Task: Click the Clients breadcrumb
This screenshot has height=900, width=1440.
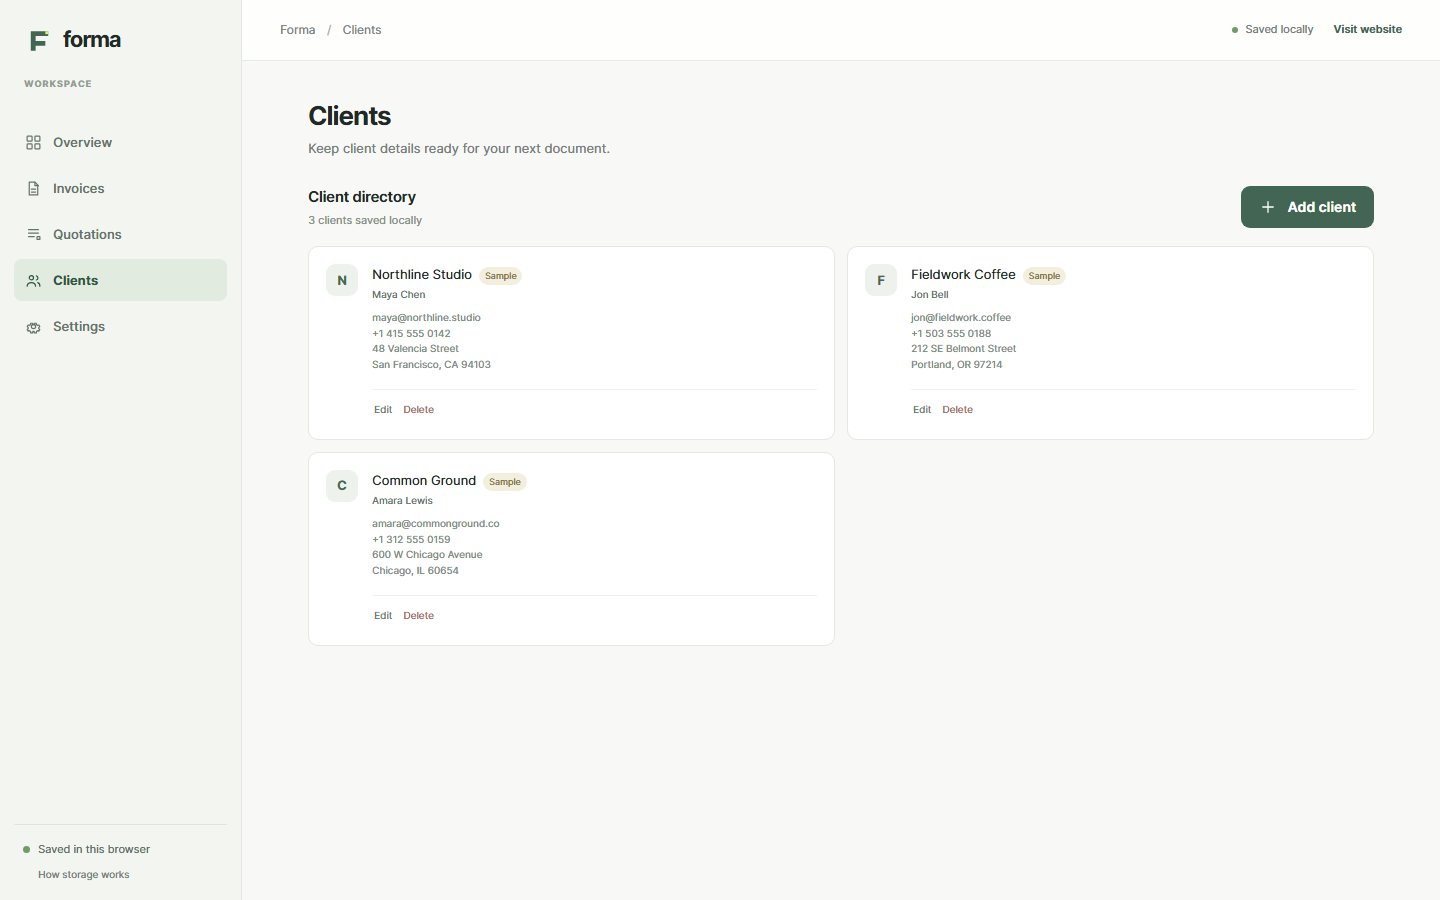Action: pyautogui.click(x=362, y=30)
